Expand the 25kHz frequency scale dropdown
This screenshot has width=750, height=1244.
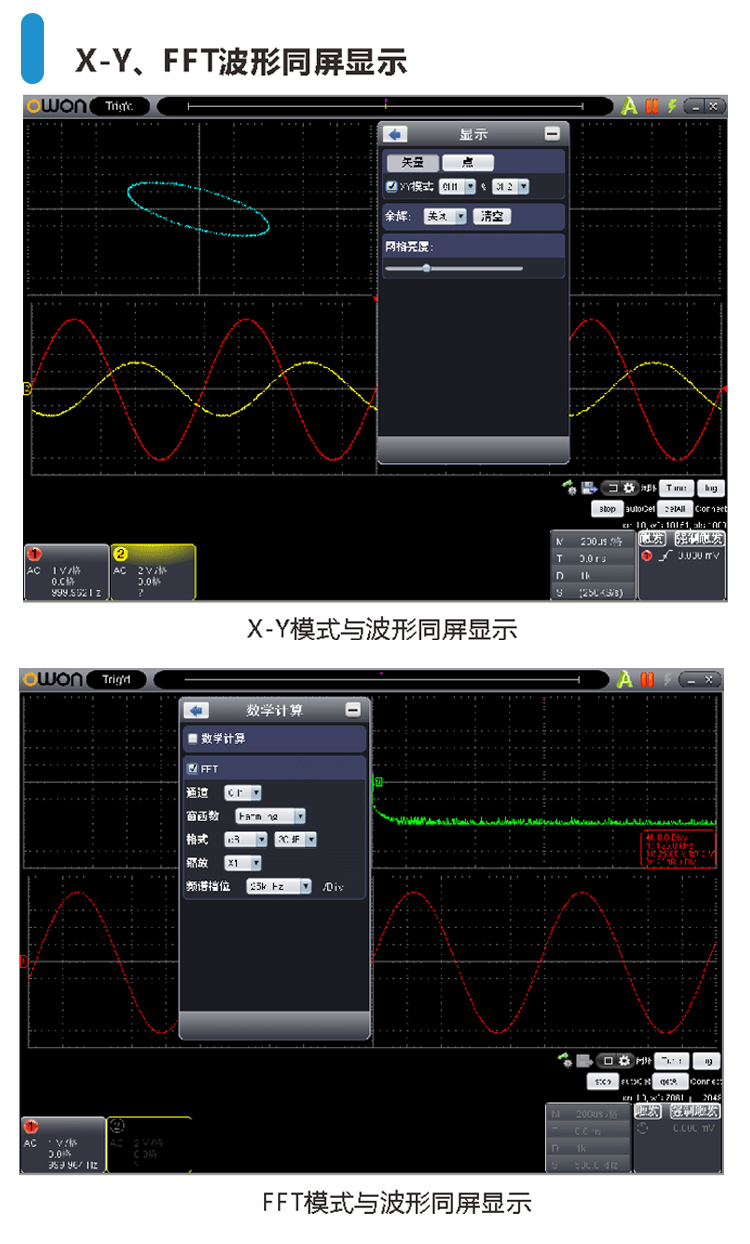(x=280, y=886)
